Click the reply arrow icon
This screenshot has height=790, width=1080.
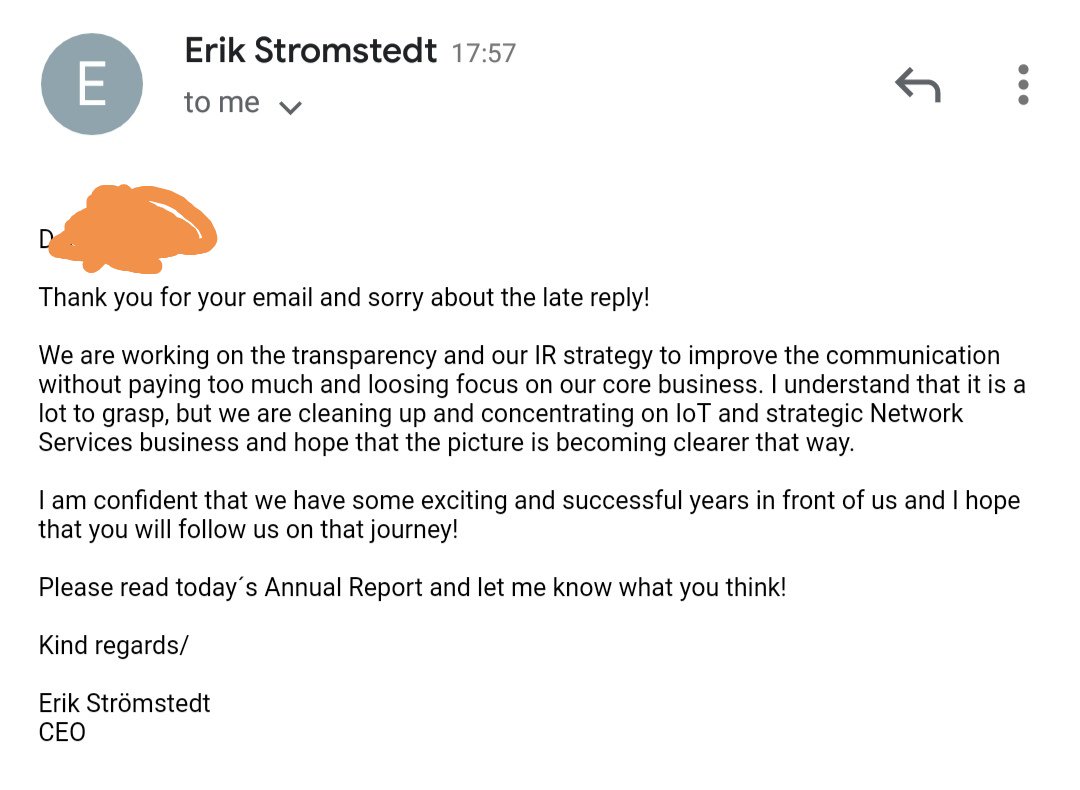pos(917,85)
